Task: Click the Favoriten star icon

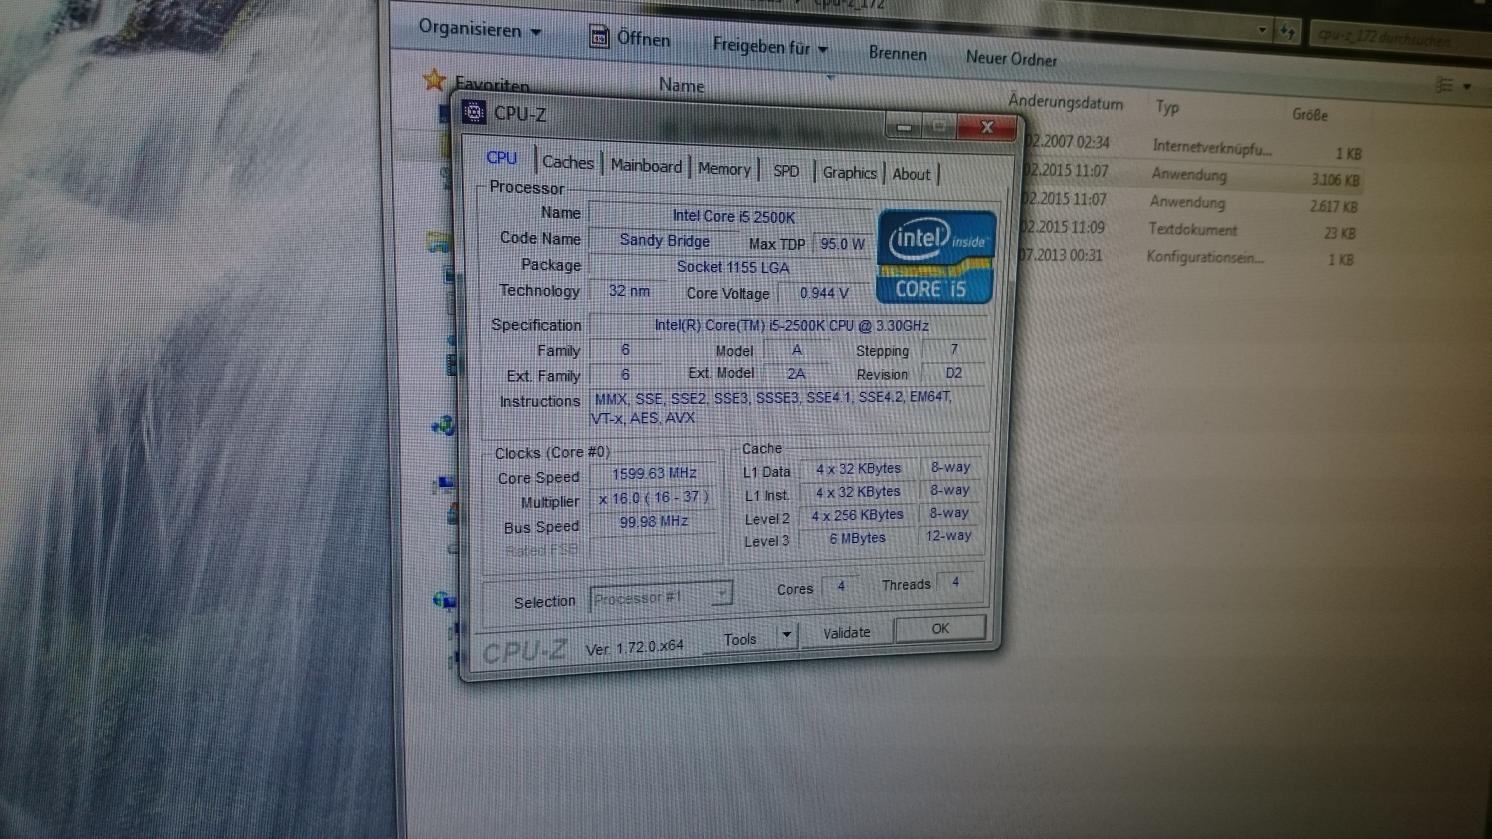Action: point(434,79)
